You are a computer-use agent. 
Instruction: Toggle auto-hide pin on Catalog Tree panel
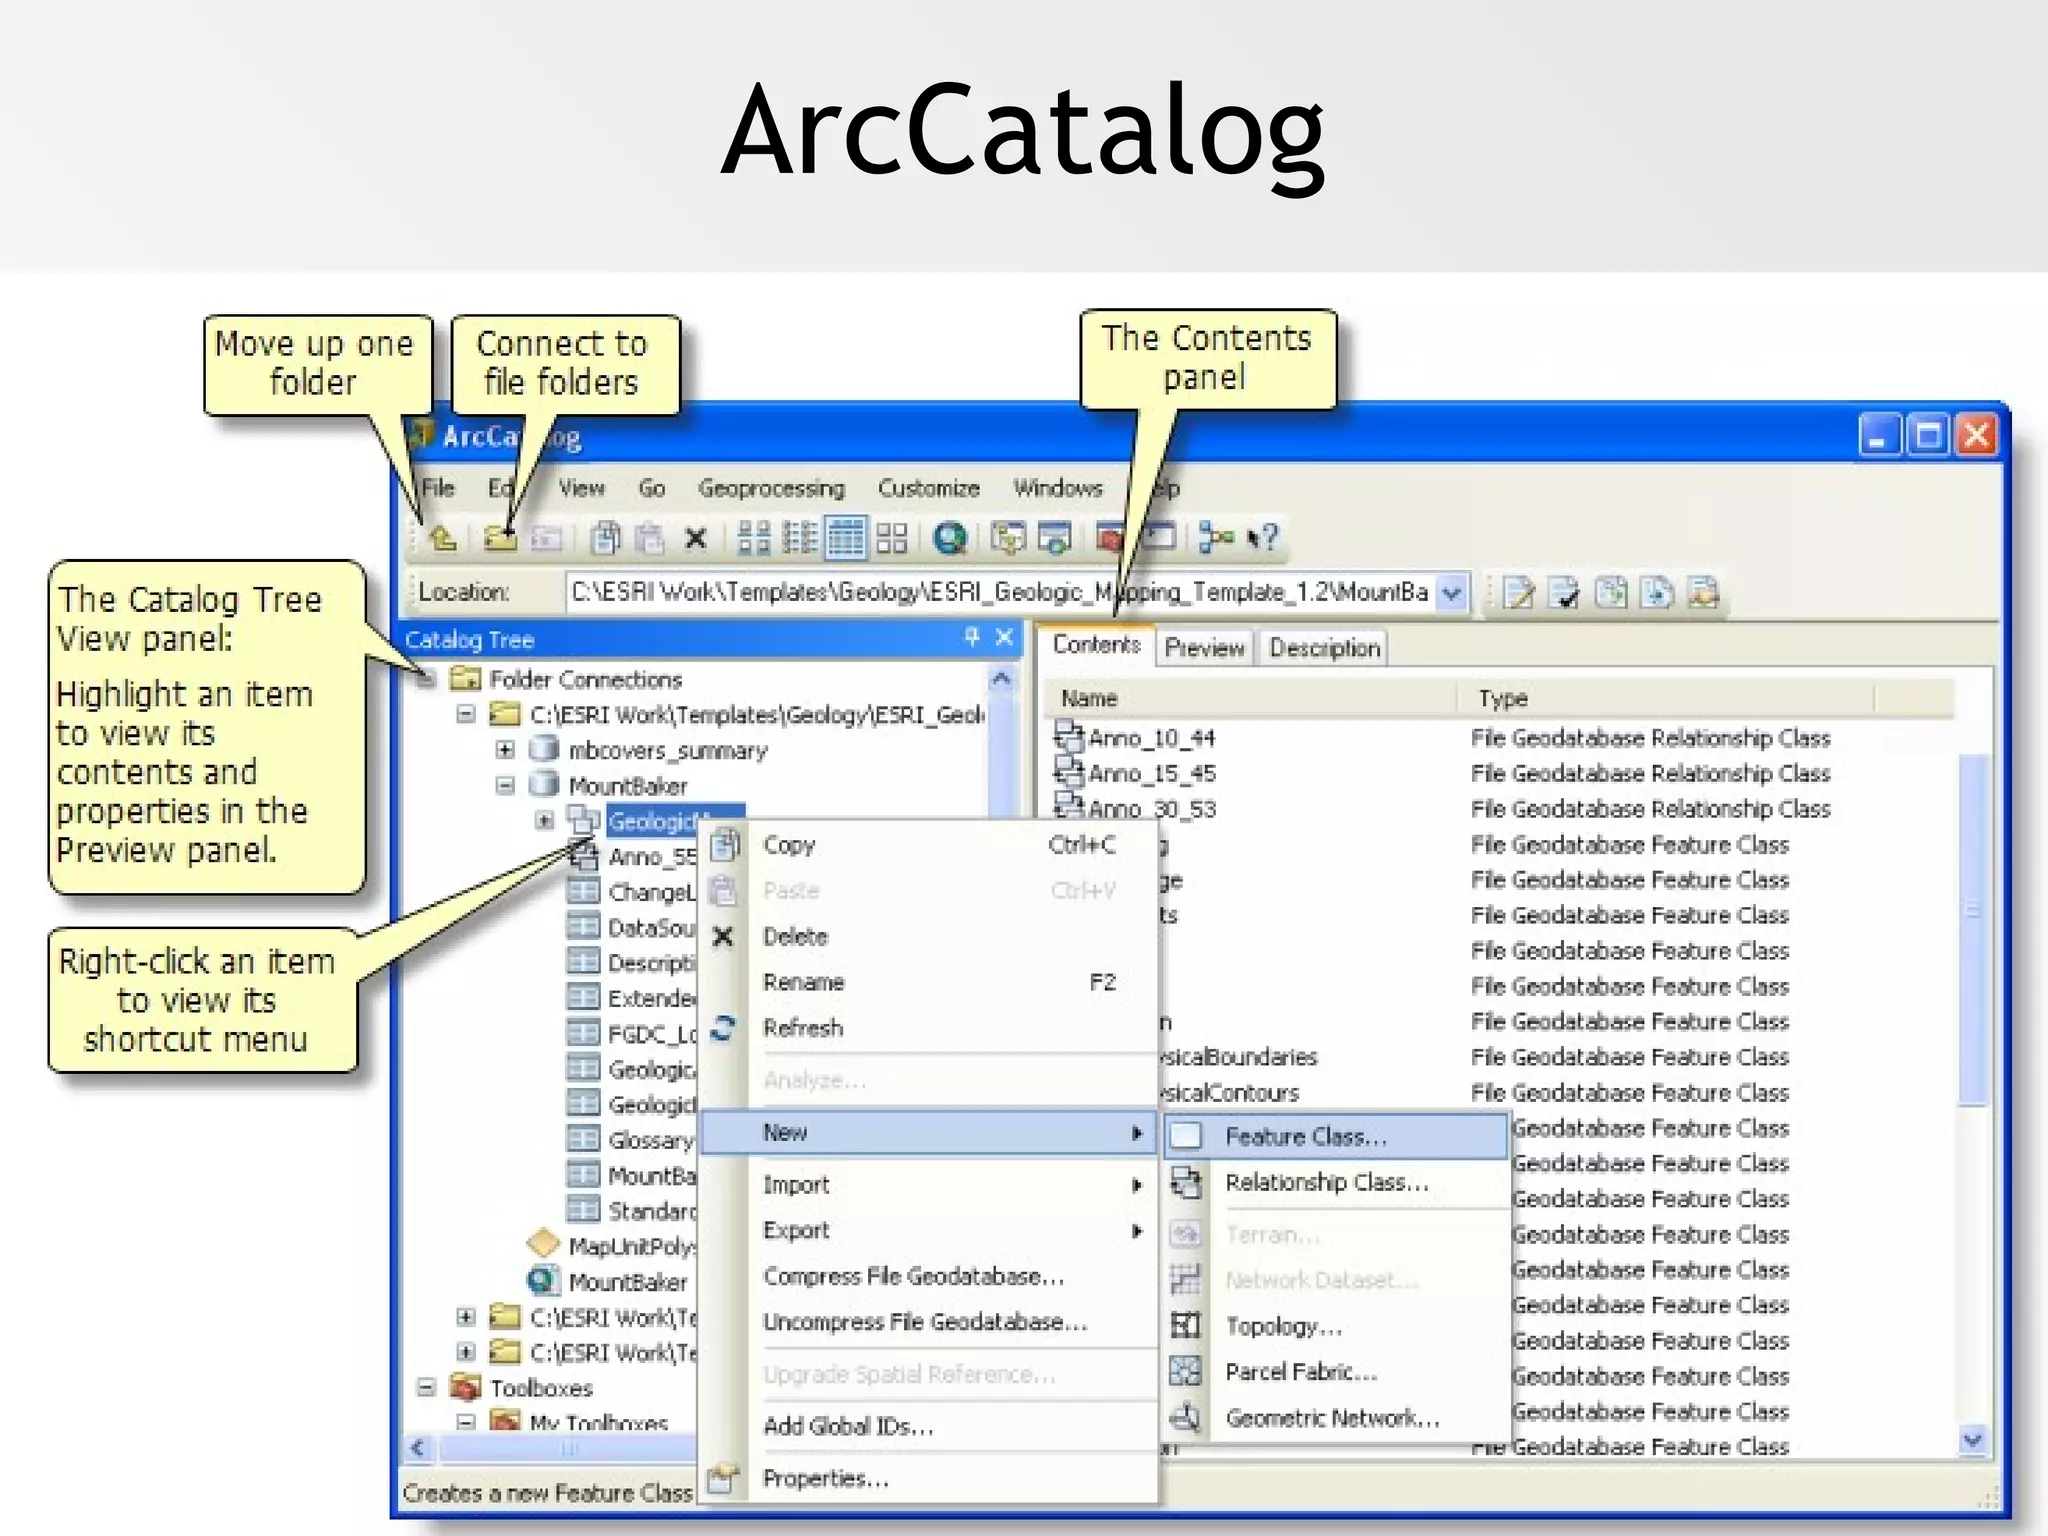[x=972, y=637]
